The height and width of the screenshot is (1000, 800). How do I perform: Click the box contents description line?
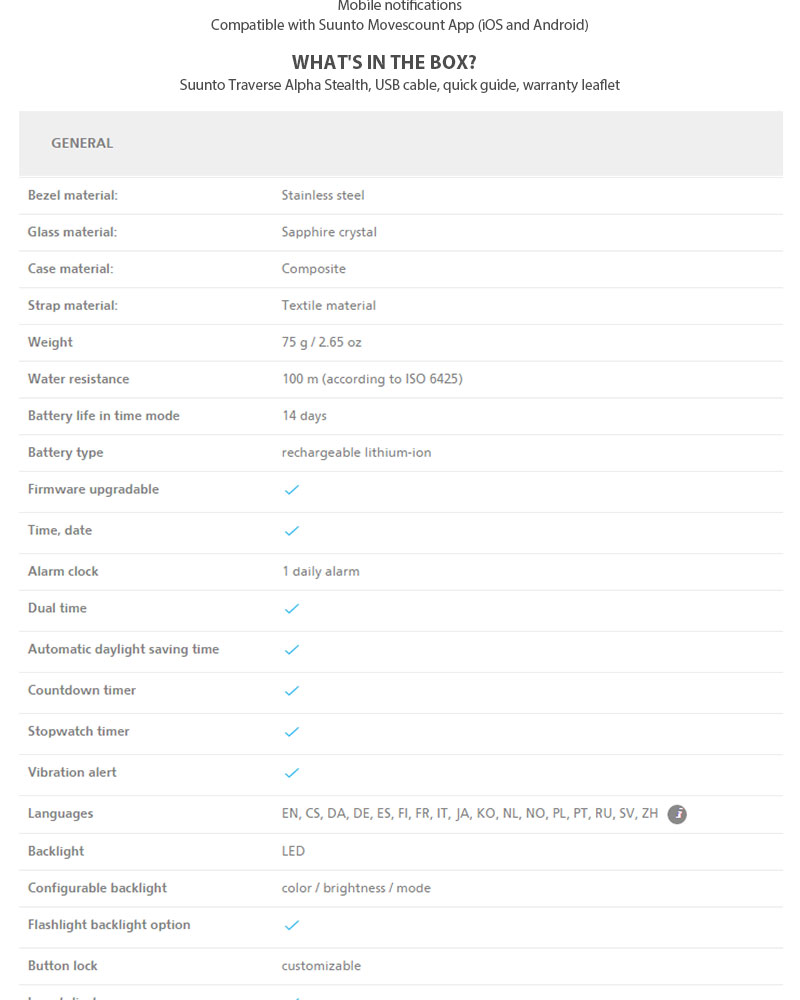(399, 85)
